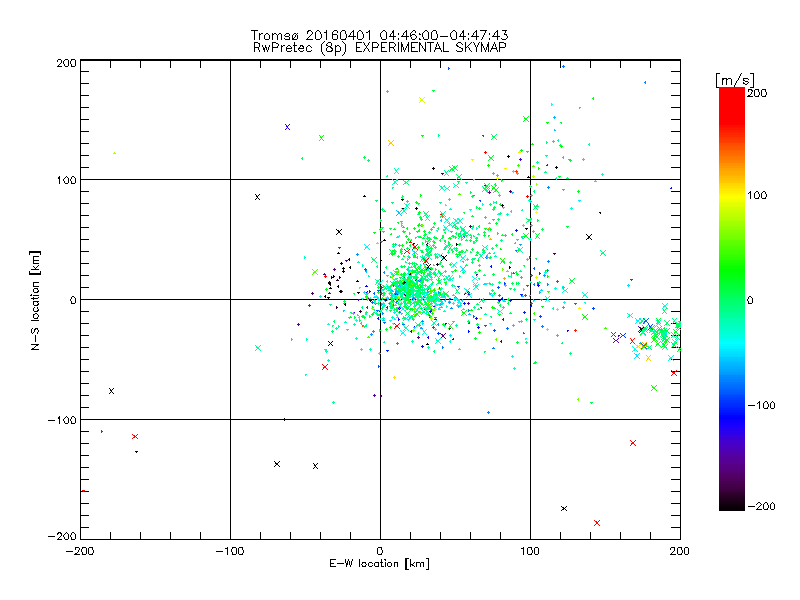Click y-axis tick label '-100'
Viewport: 800px width, 600px height.
pyautogui.click(x=62, y=420)
